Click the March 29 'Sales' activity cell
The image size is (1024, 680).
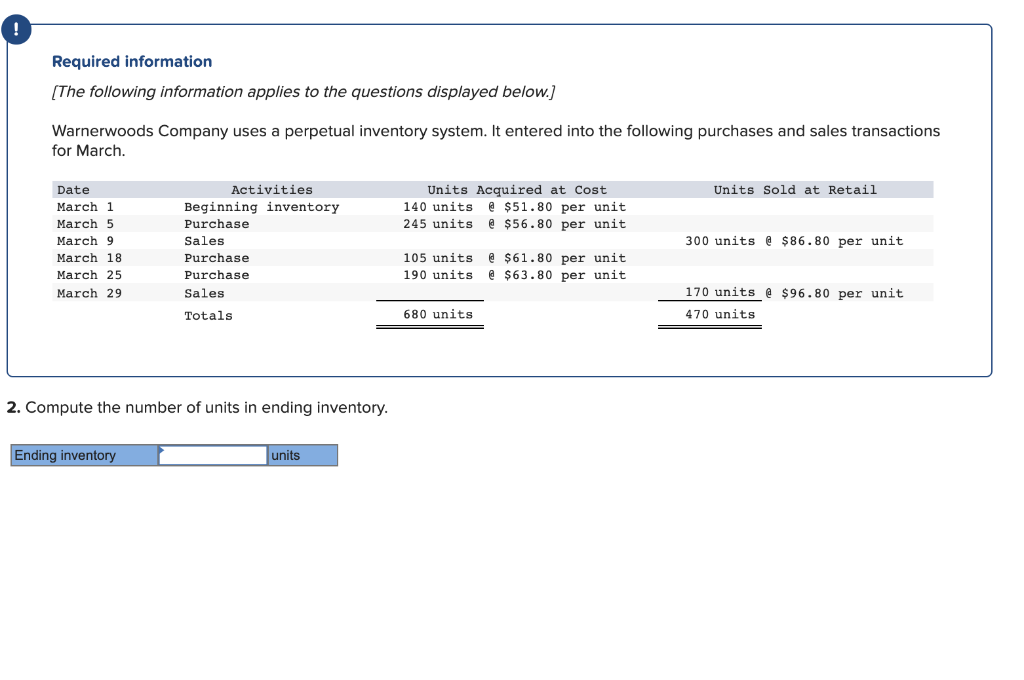(x=204, y=293)
